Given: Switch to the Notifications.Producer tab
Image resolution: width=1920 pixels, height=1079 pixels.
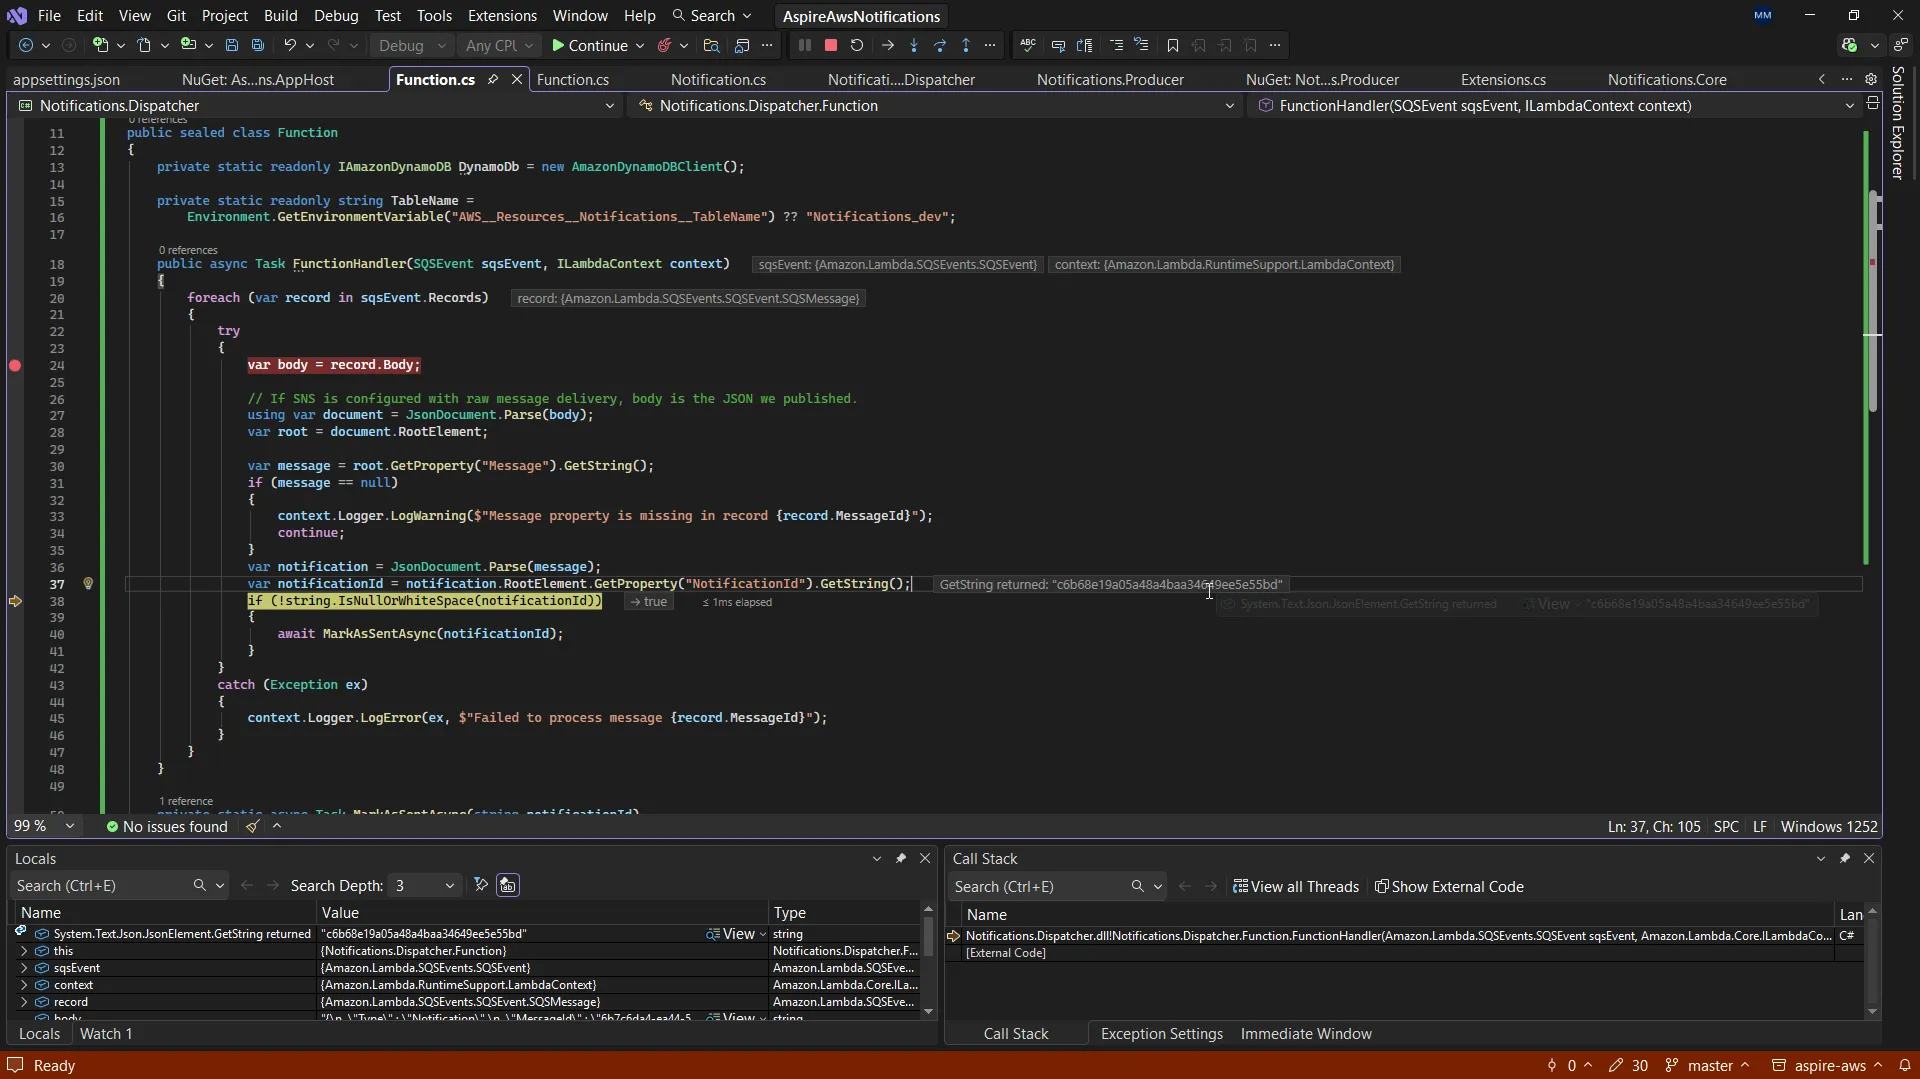Looking at the screenshot, I should click(1109, 79).
